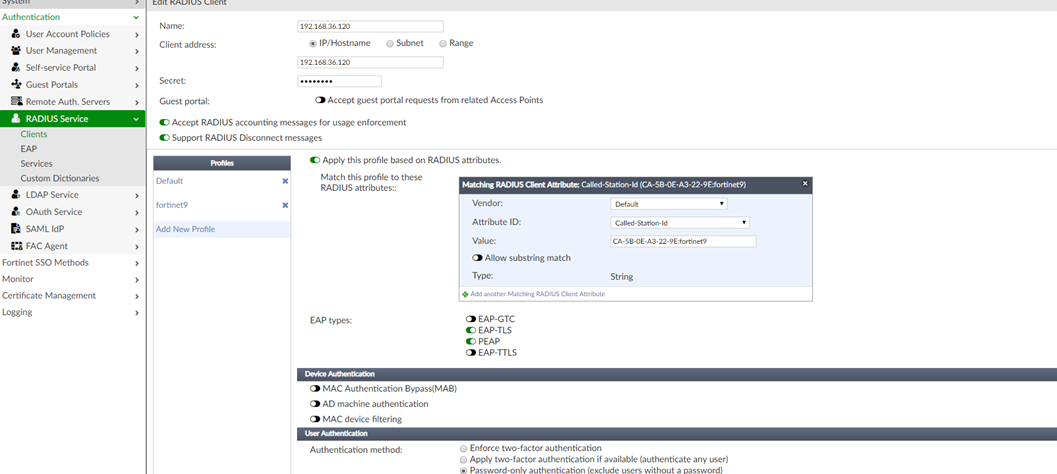
Task: Select the Subnet client address option
Action: click(390, 44)
